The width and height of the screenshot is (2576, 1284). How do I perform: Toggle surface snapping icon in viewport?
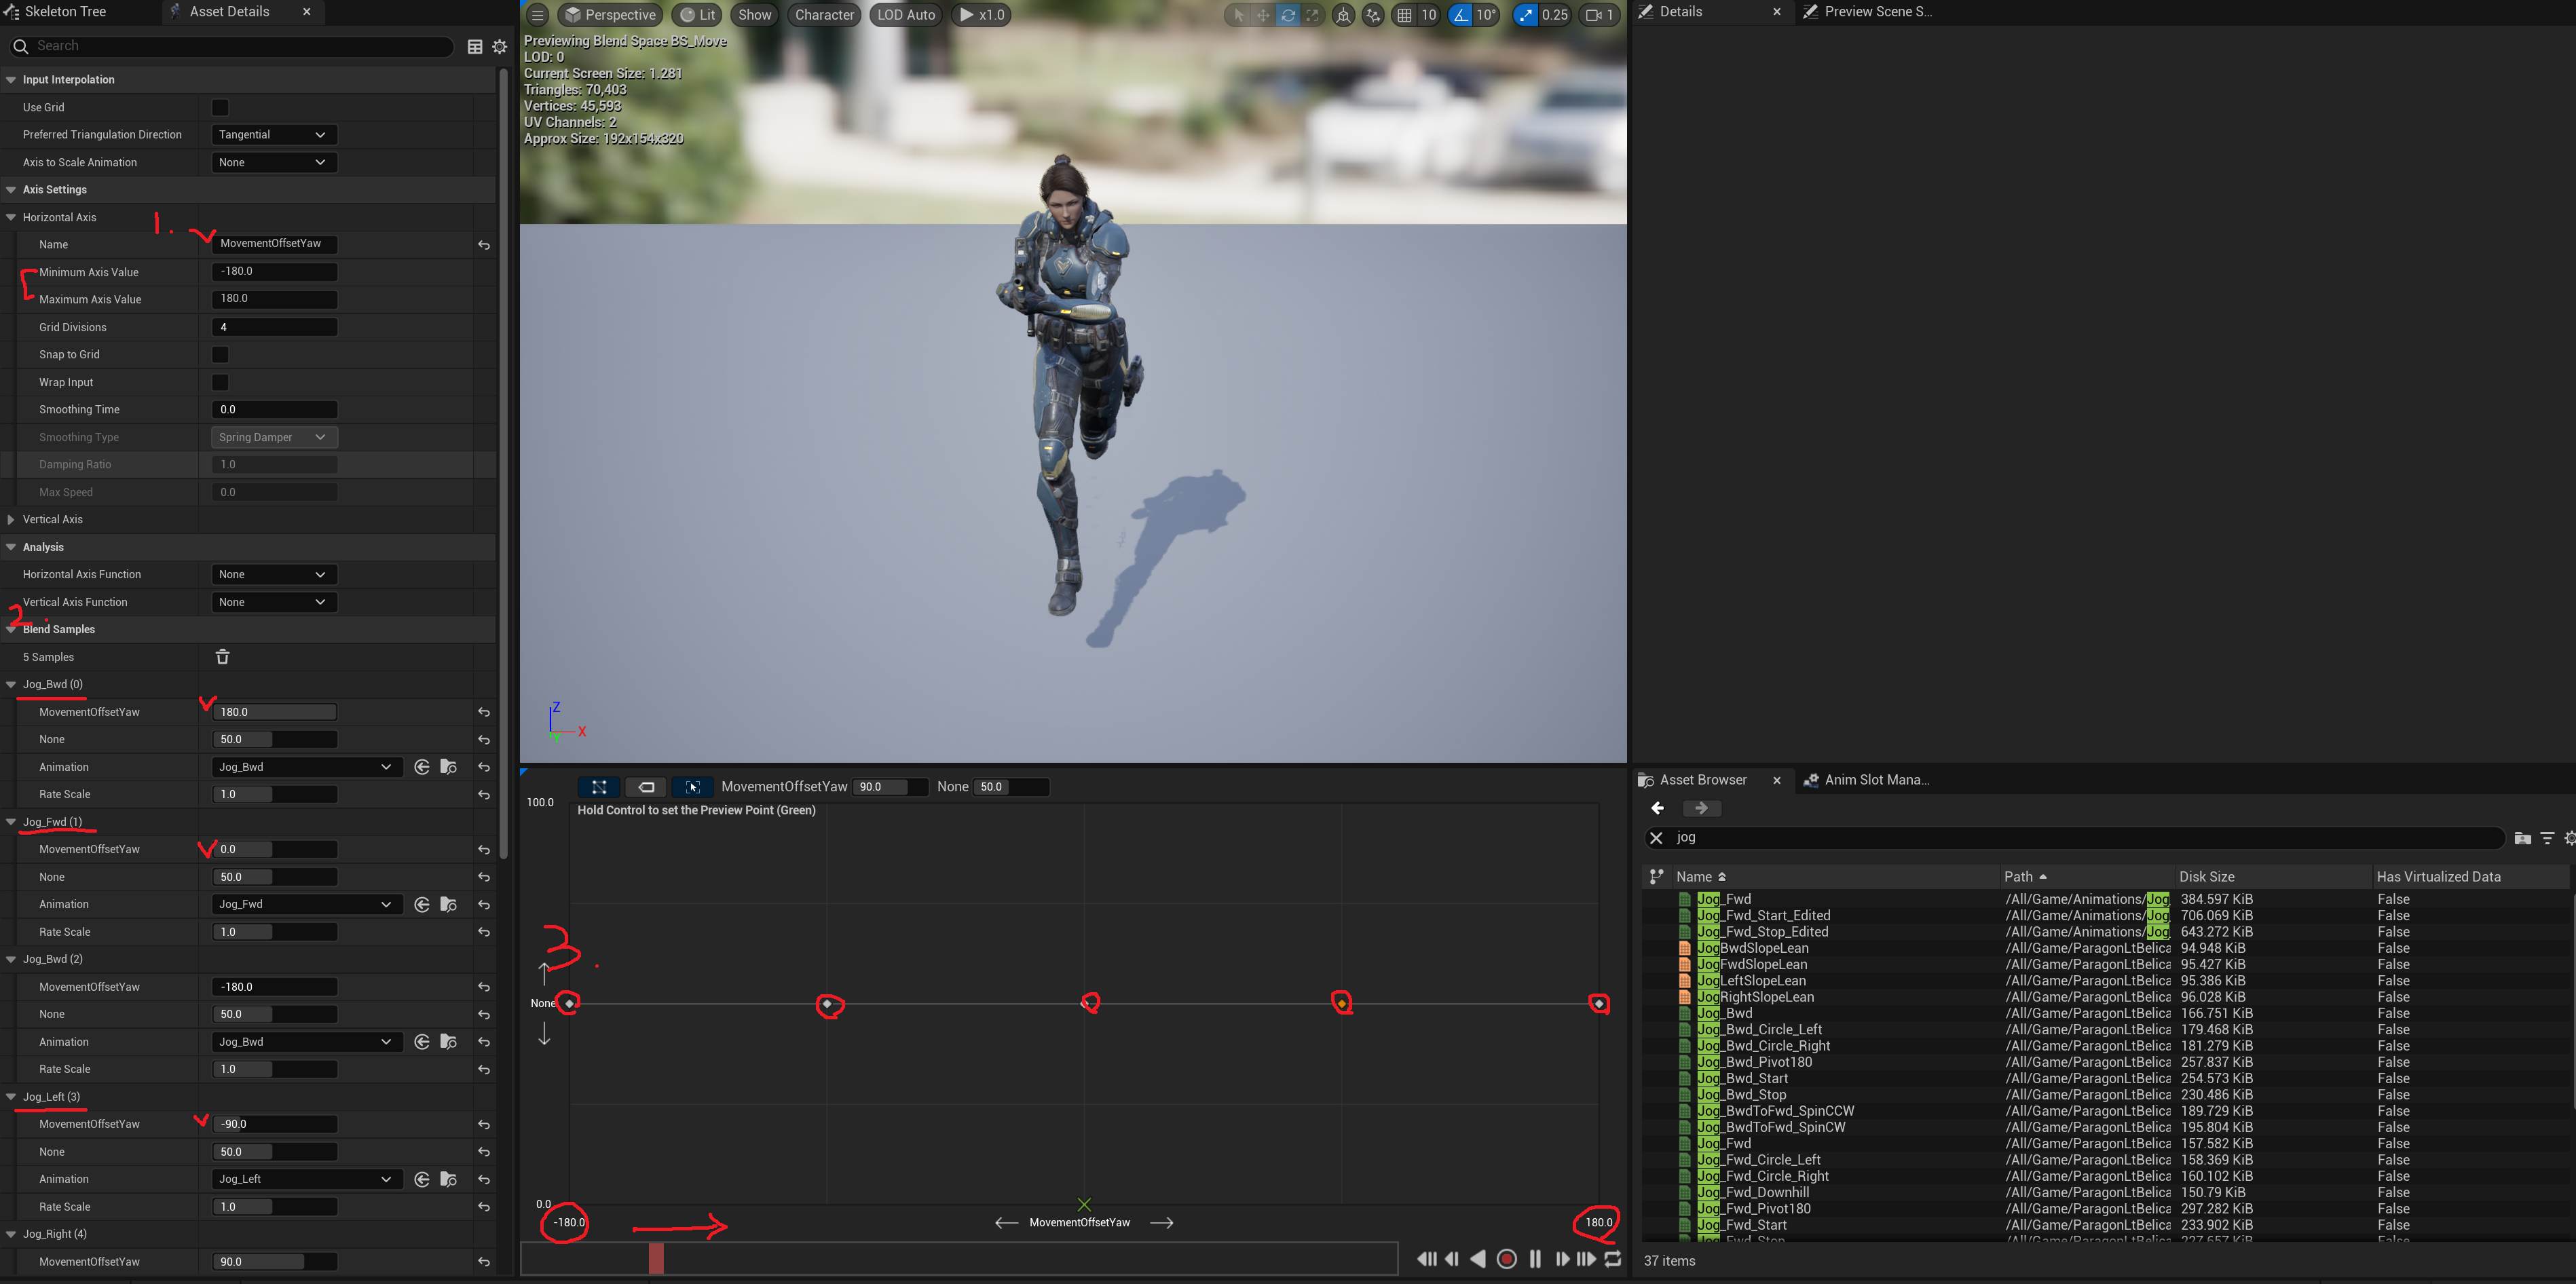coord(1373,15)
